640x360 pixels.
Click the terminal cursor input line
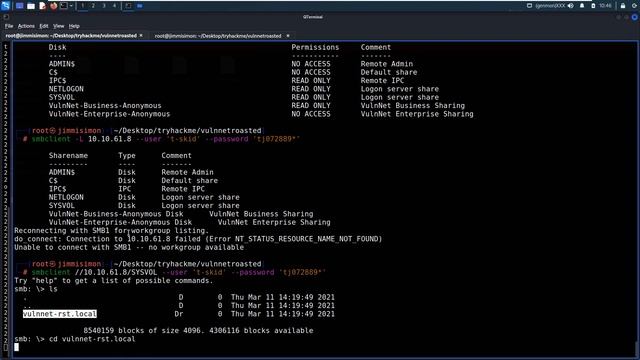click(x=16, y=347)
